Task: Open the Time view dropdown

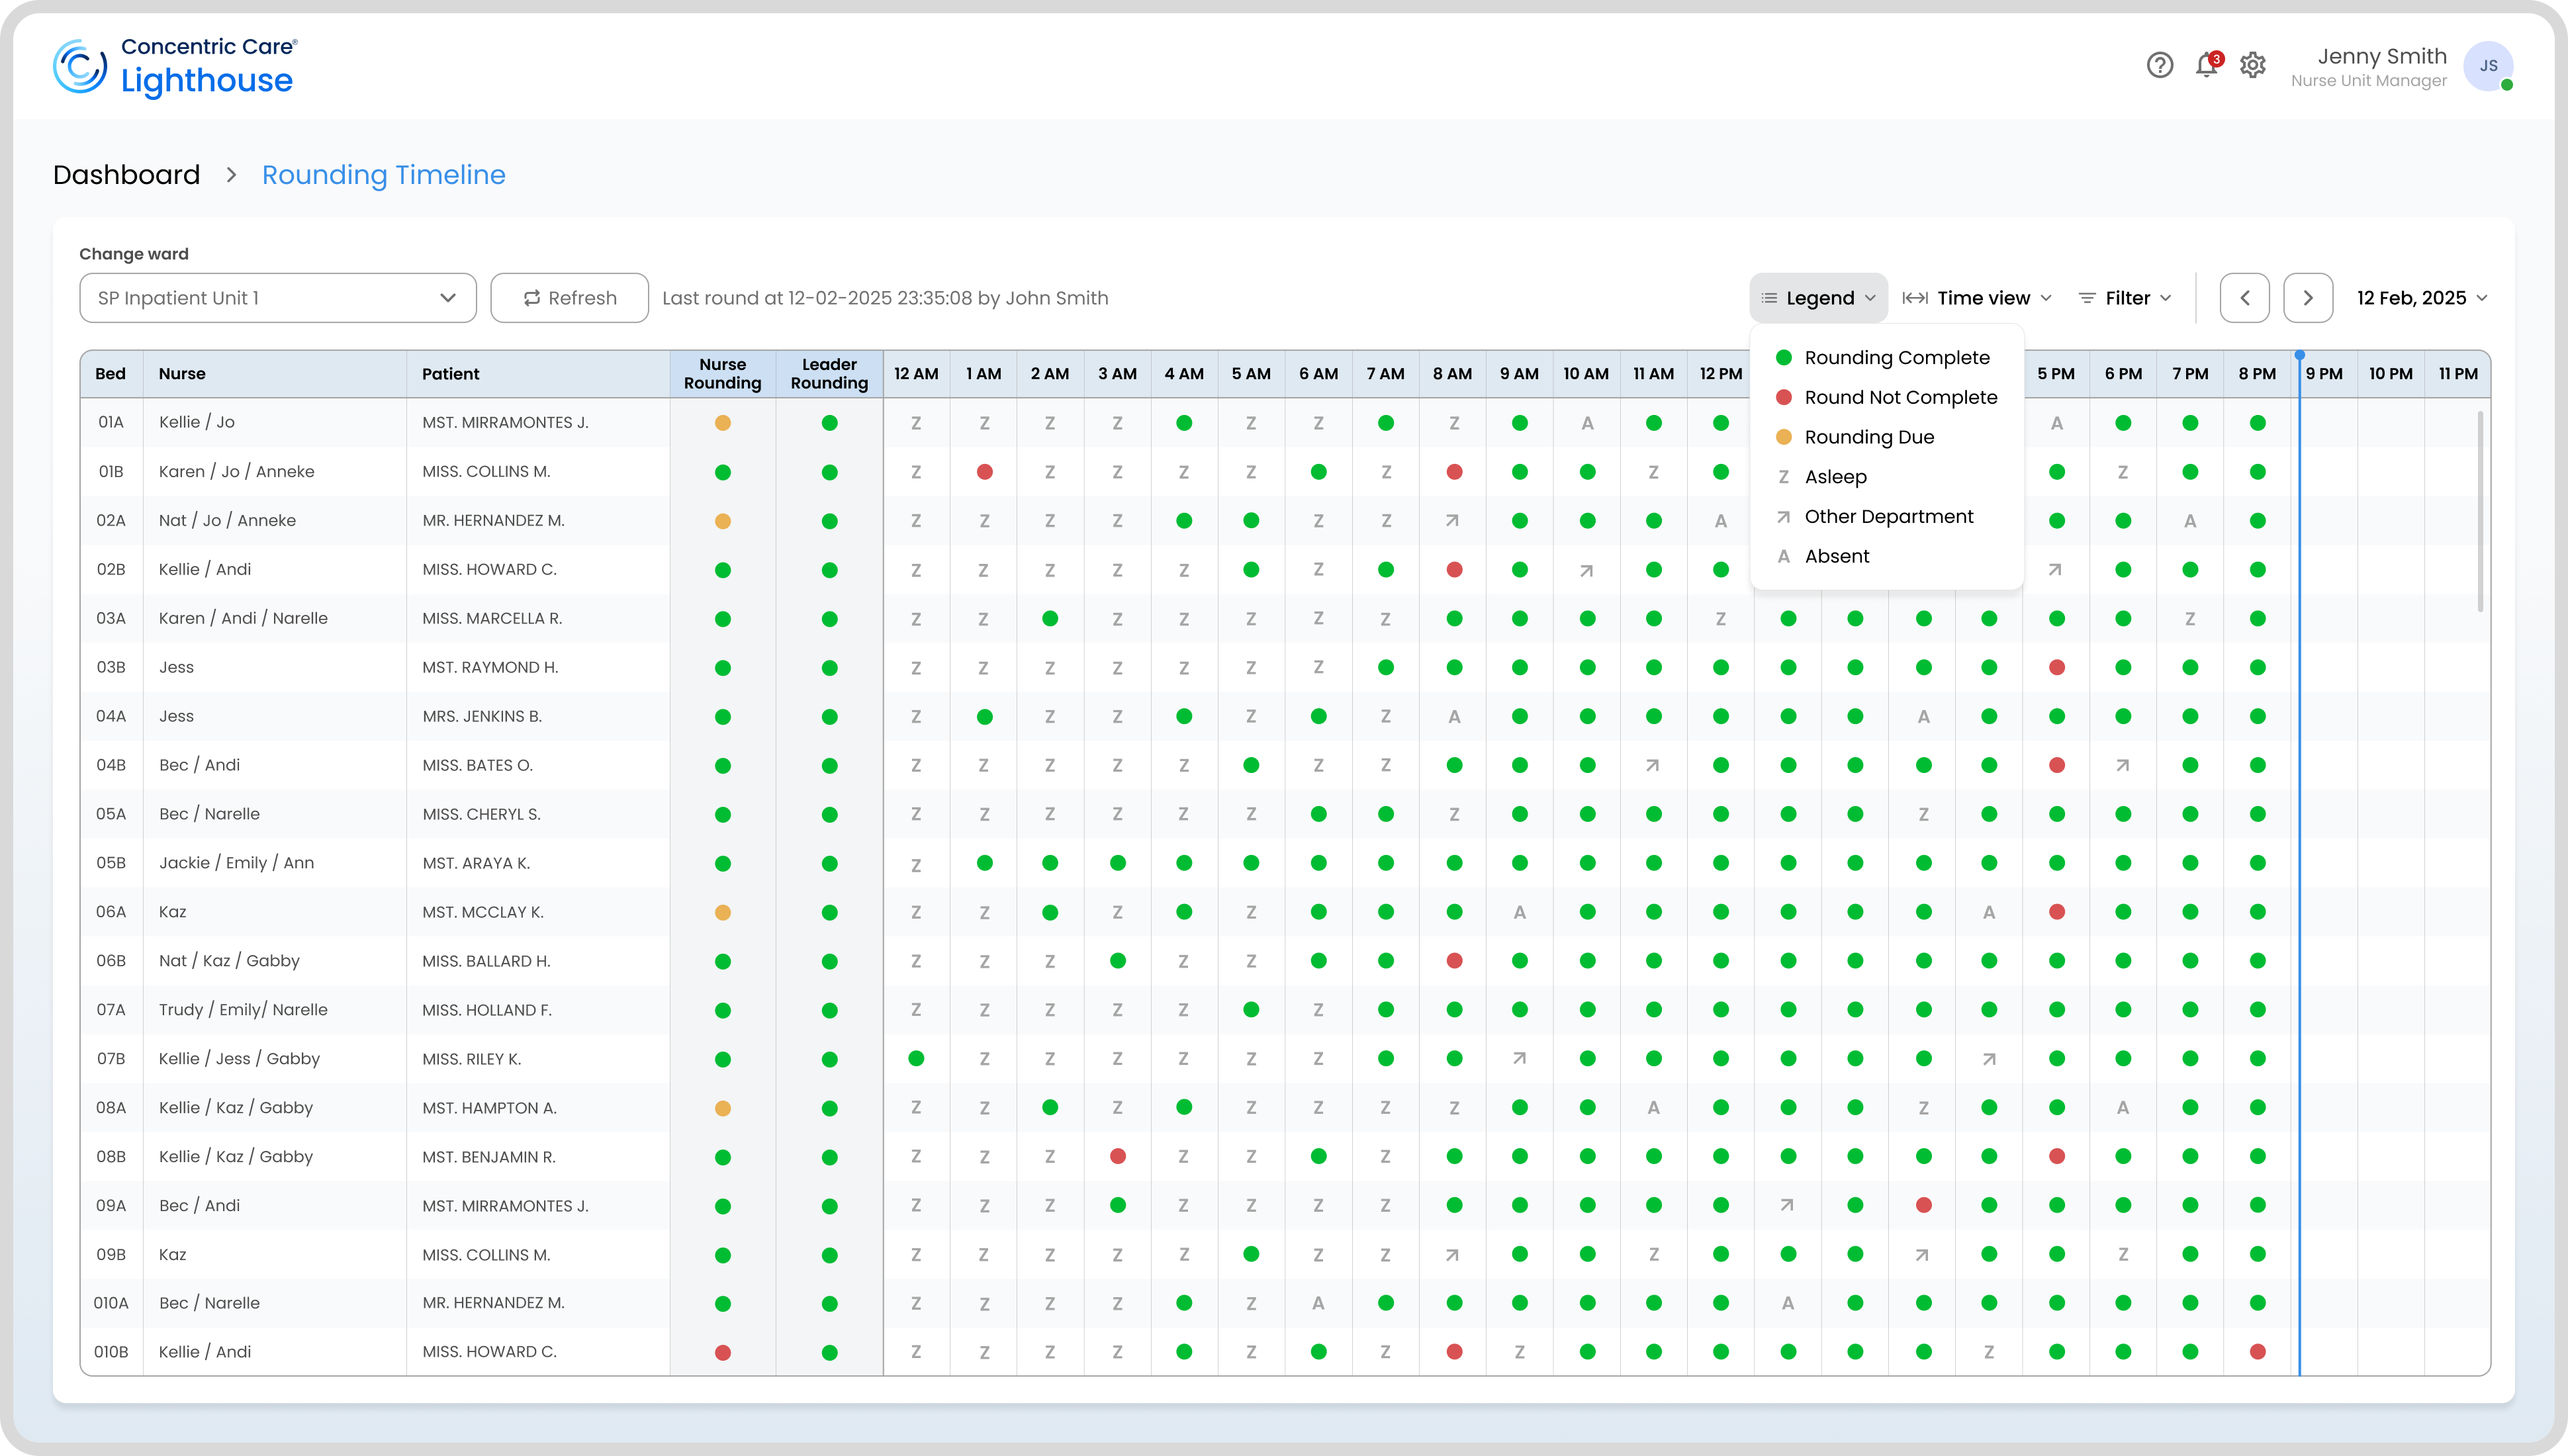Action: [x=1977, y=298]
